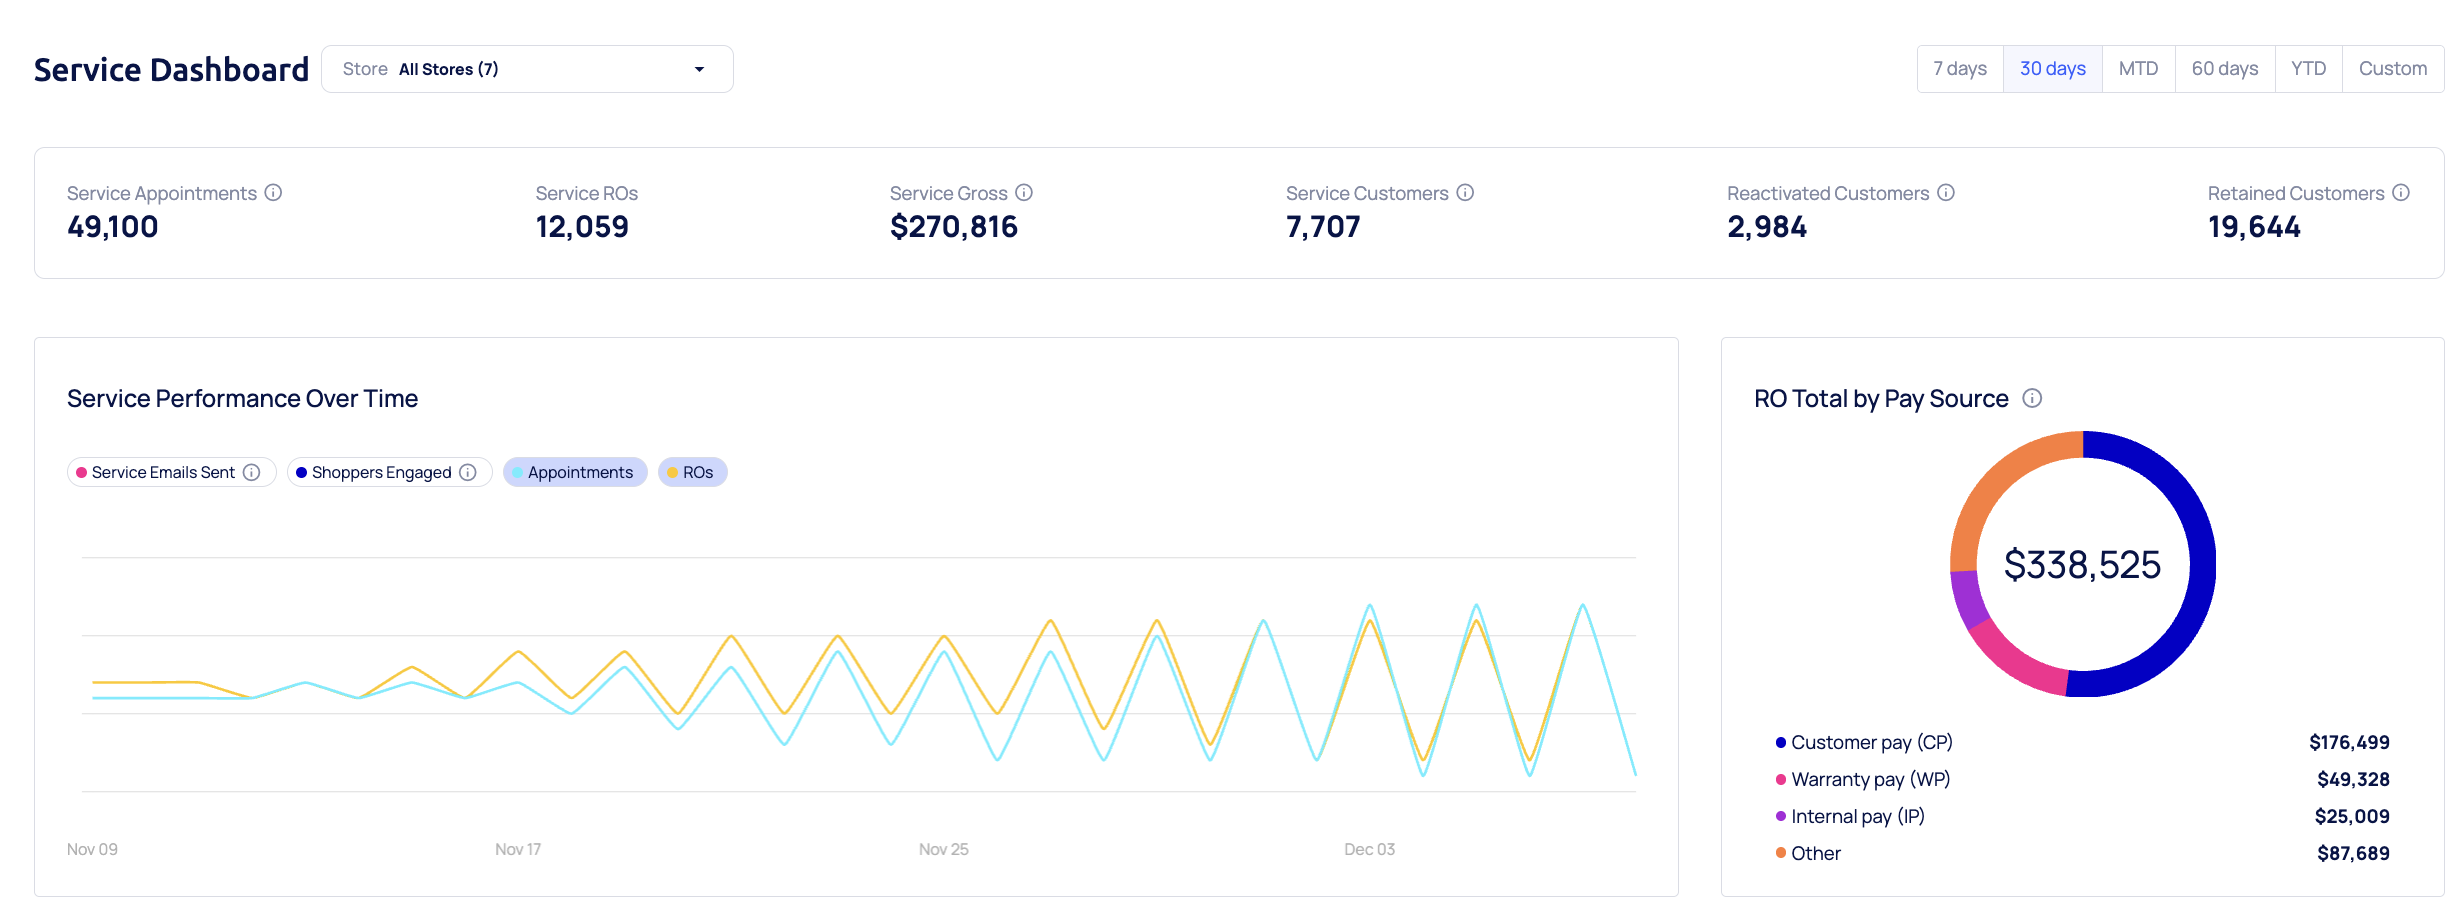2462x920 pixels.
Task: Click the Warranty pay (WP) legend entry
Action: (1870, 779)
